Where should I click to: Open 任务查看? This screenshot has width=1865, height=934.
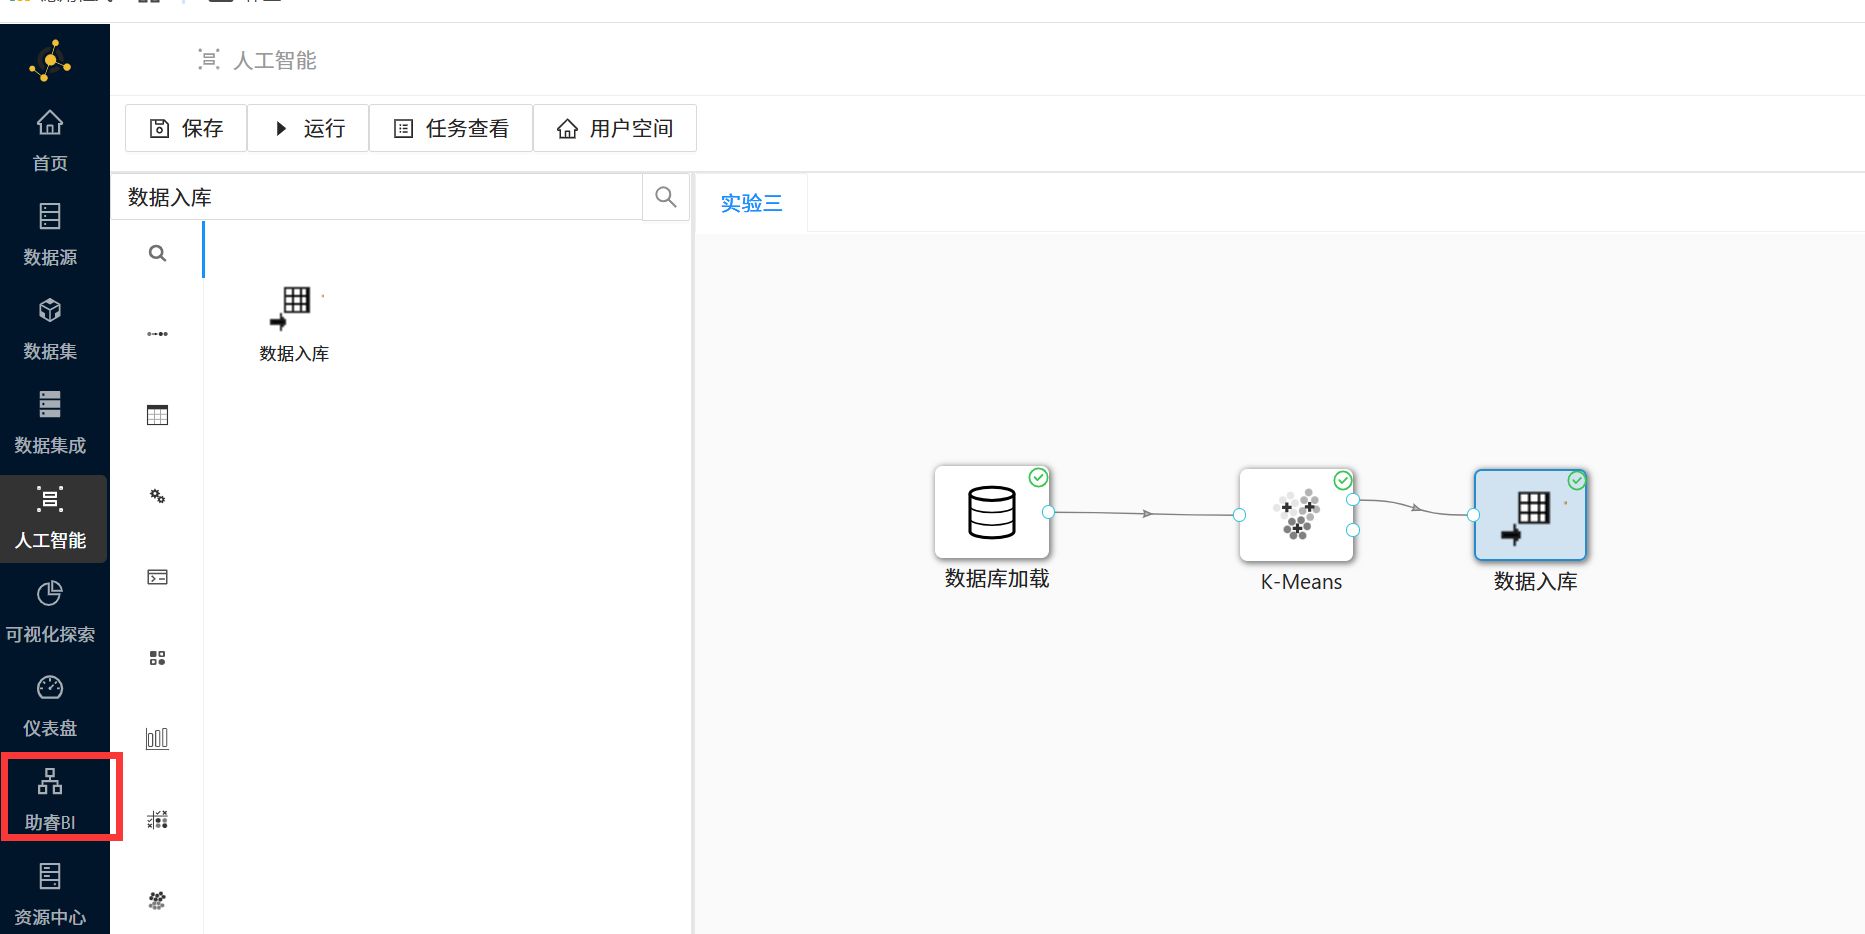[451, 128]
